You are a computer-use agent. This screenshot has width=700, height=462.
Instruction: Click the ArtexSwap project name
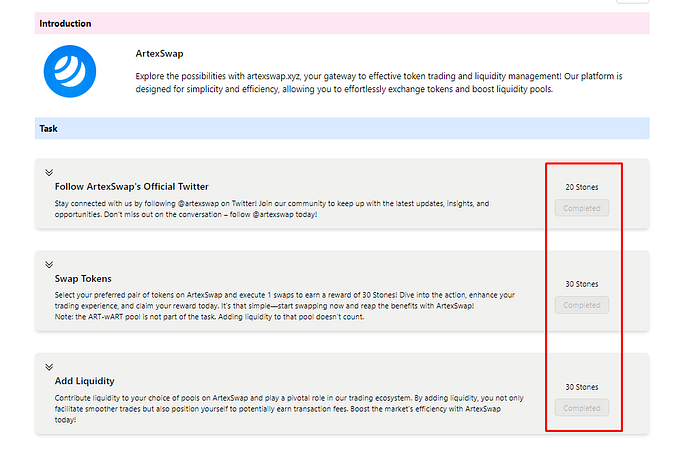159,54
